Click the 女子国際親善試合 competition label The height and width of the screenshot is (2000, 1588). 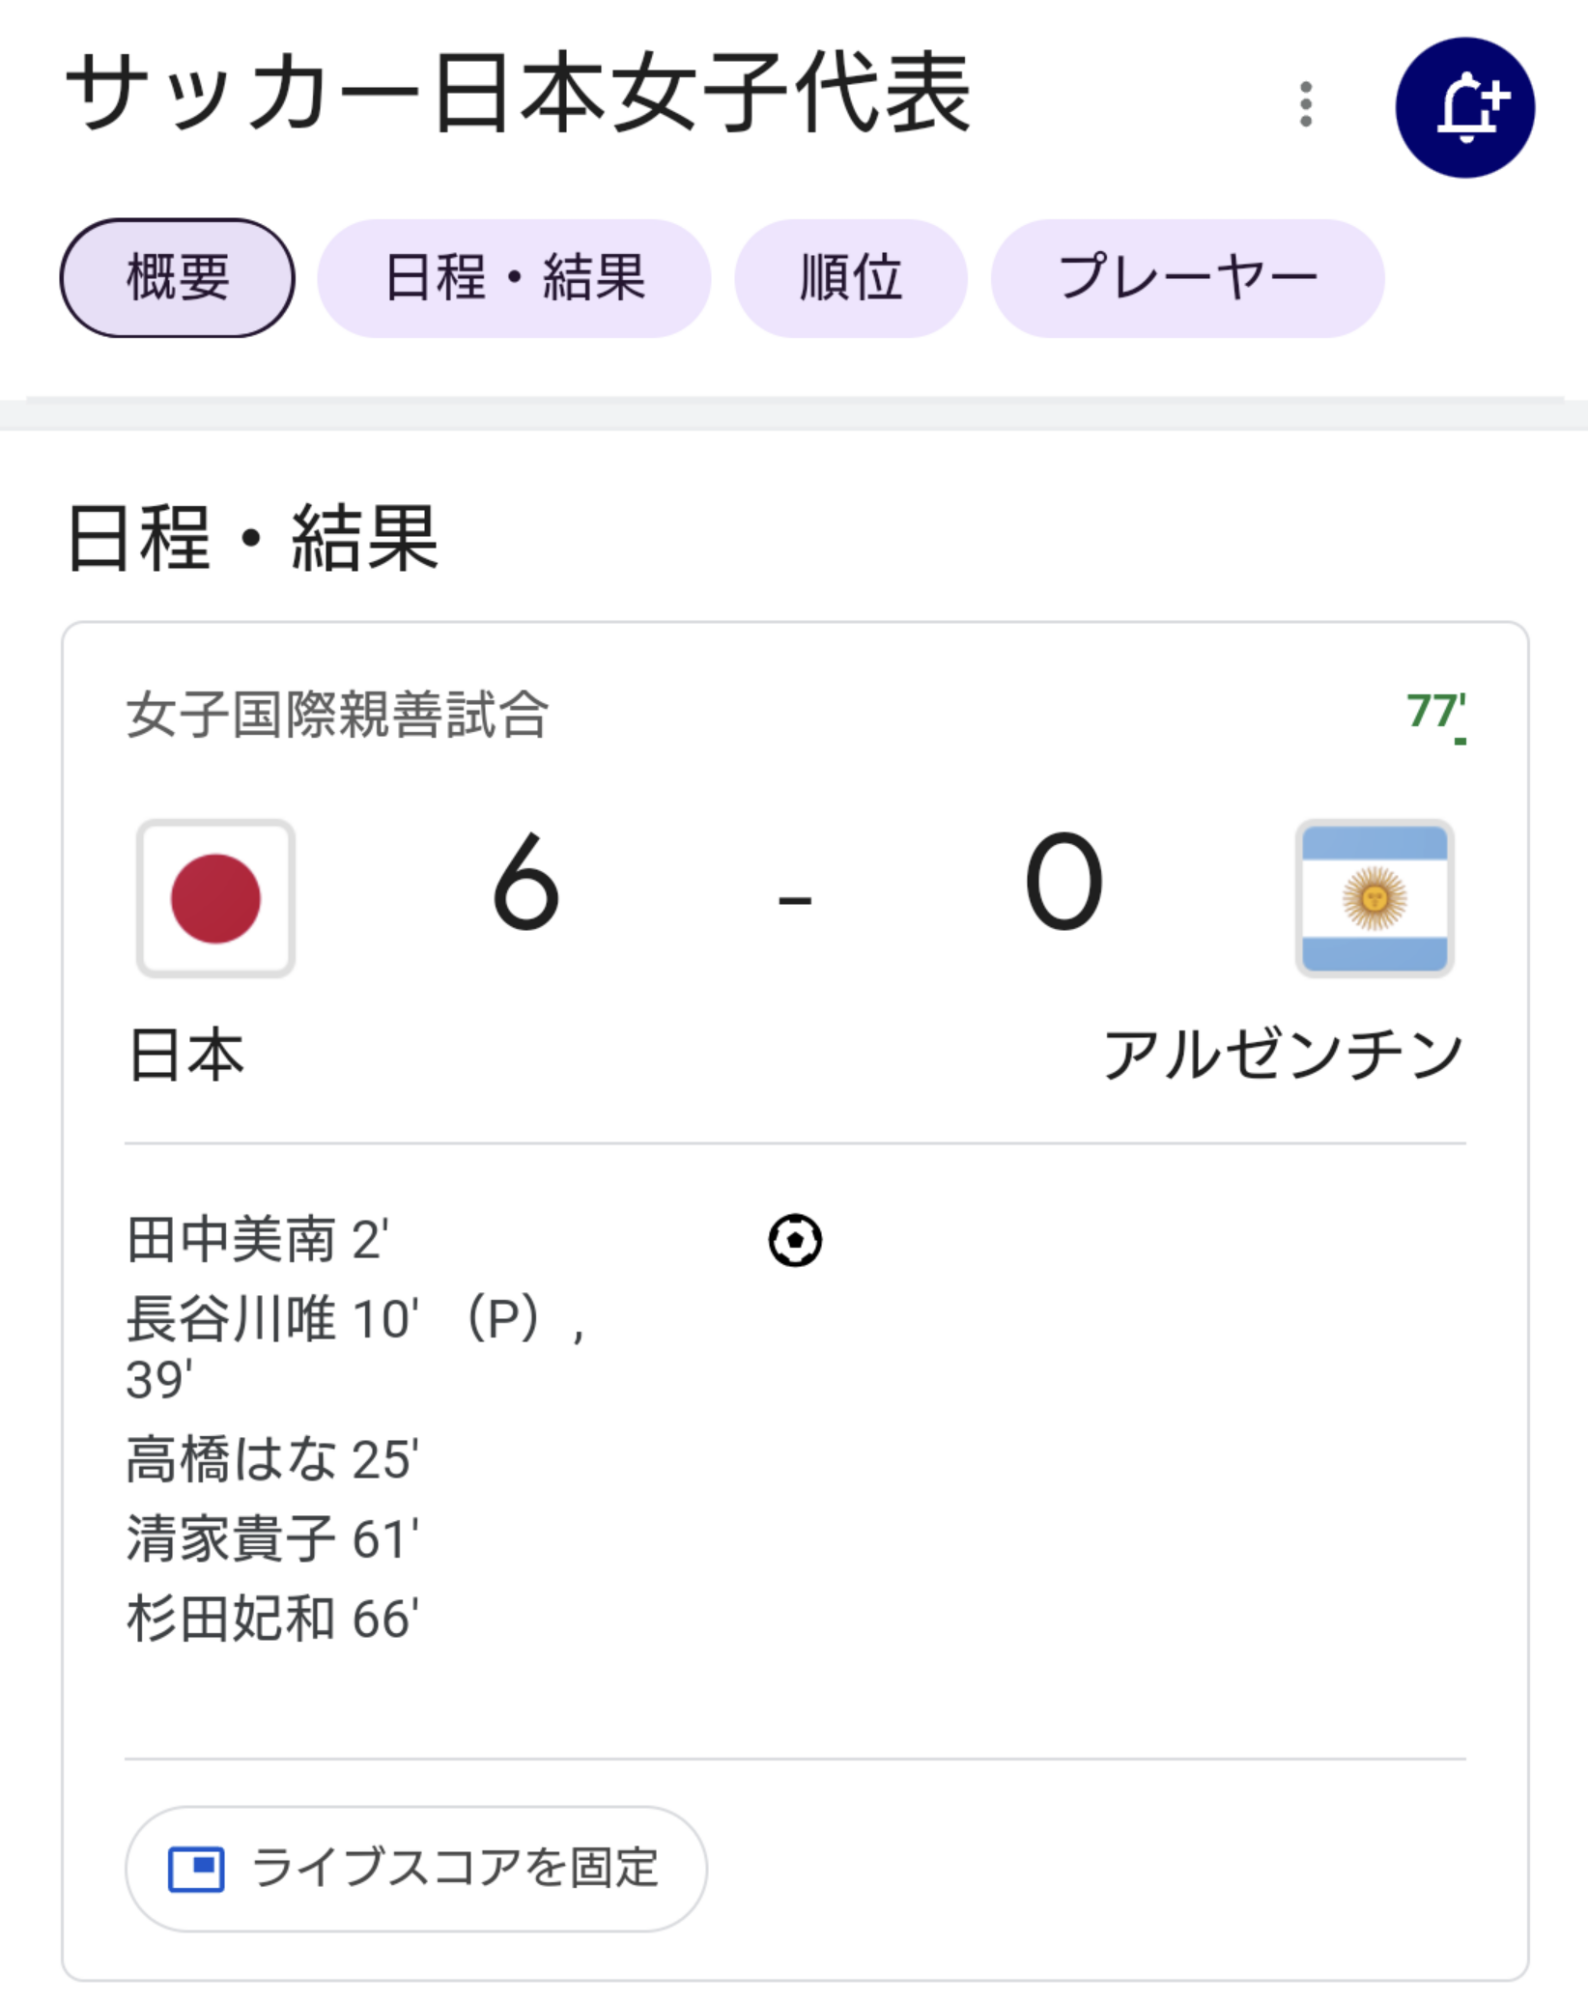point(338,715)
